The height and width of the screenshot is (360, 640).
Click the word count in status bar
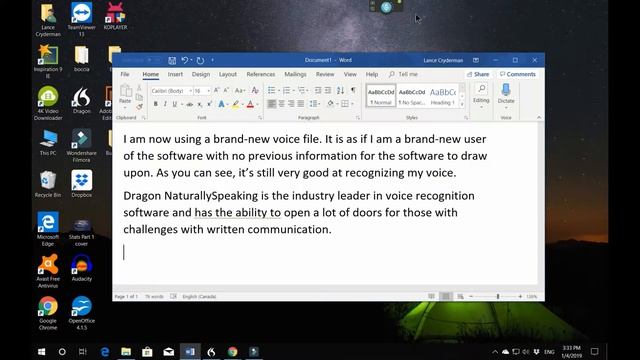(x=154, y=296)
